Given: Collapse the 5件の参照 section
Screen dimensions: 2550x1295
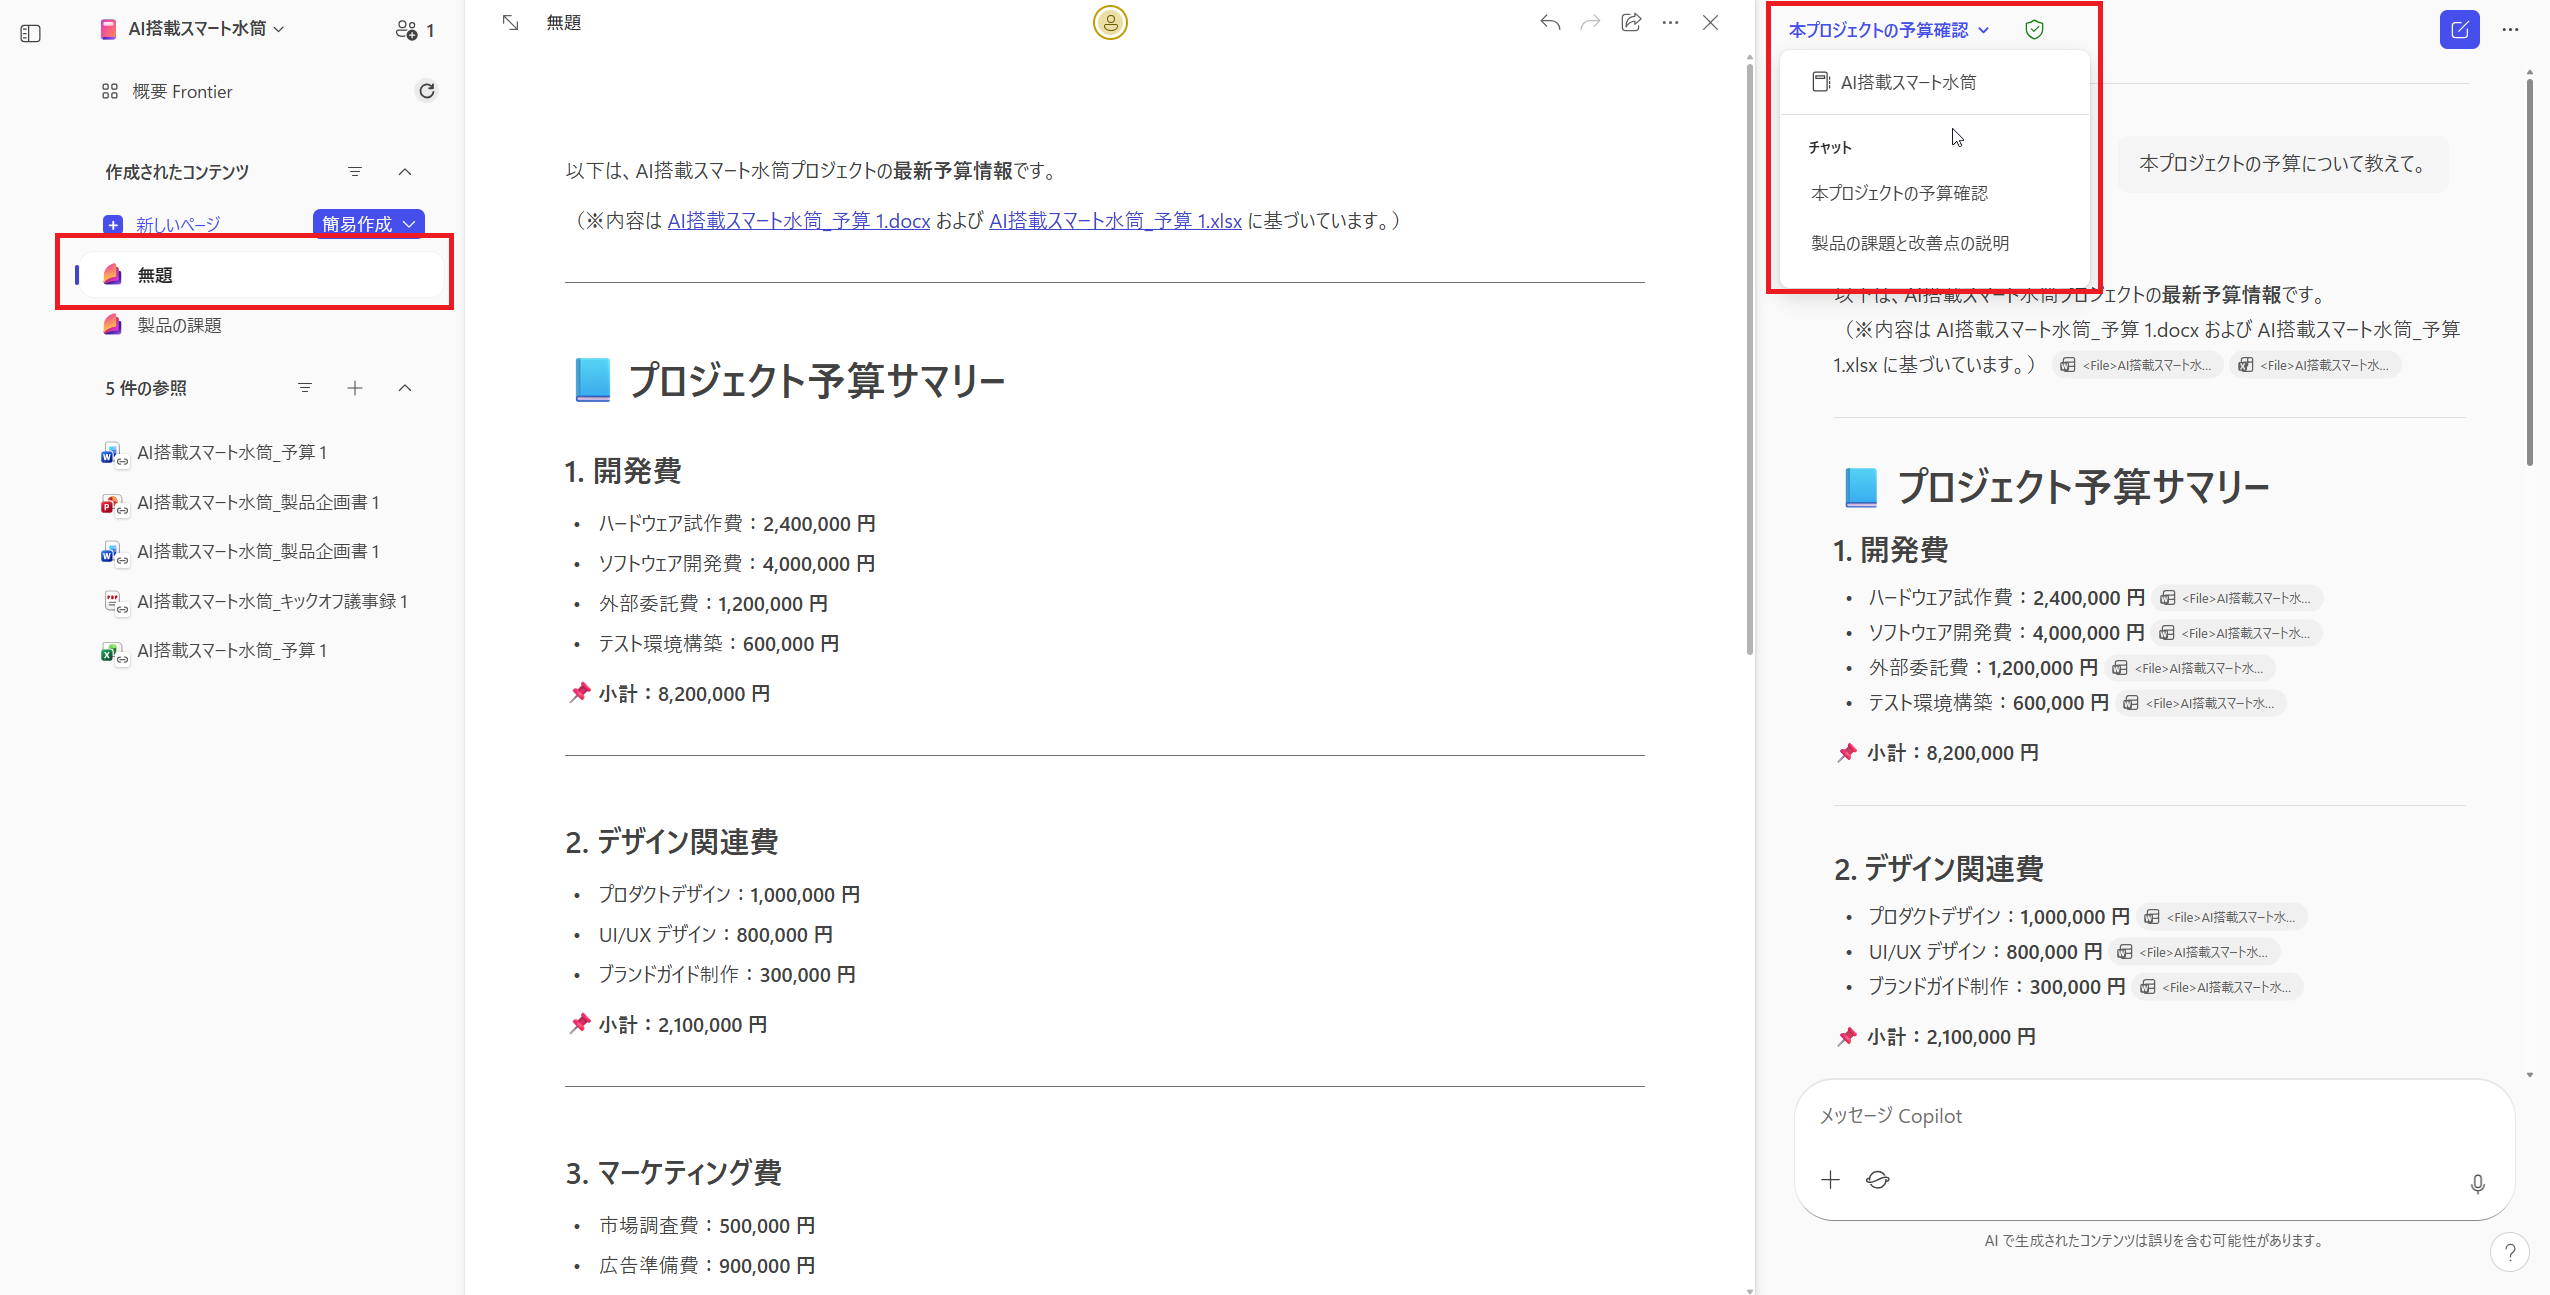Looking at the screenshot, I should (405, 387).
